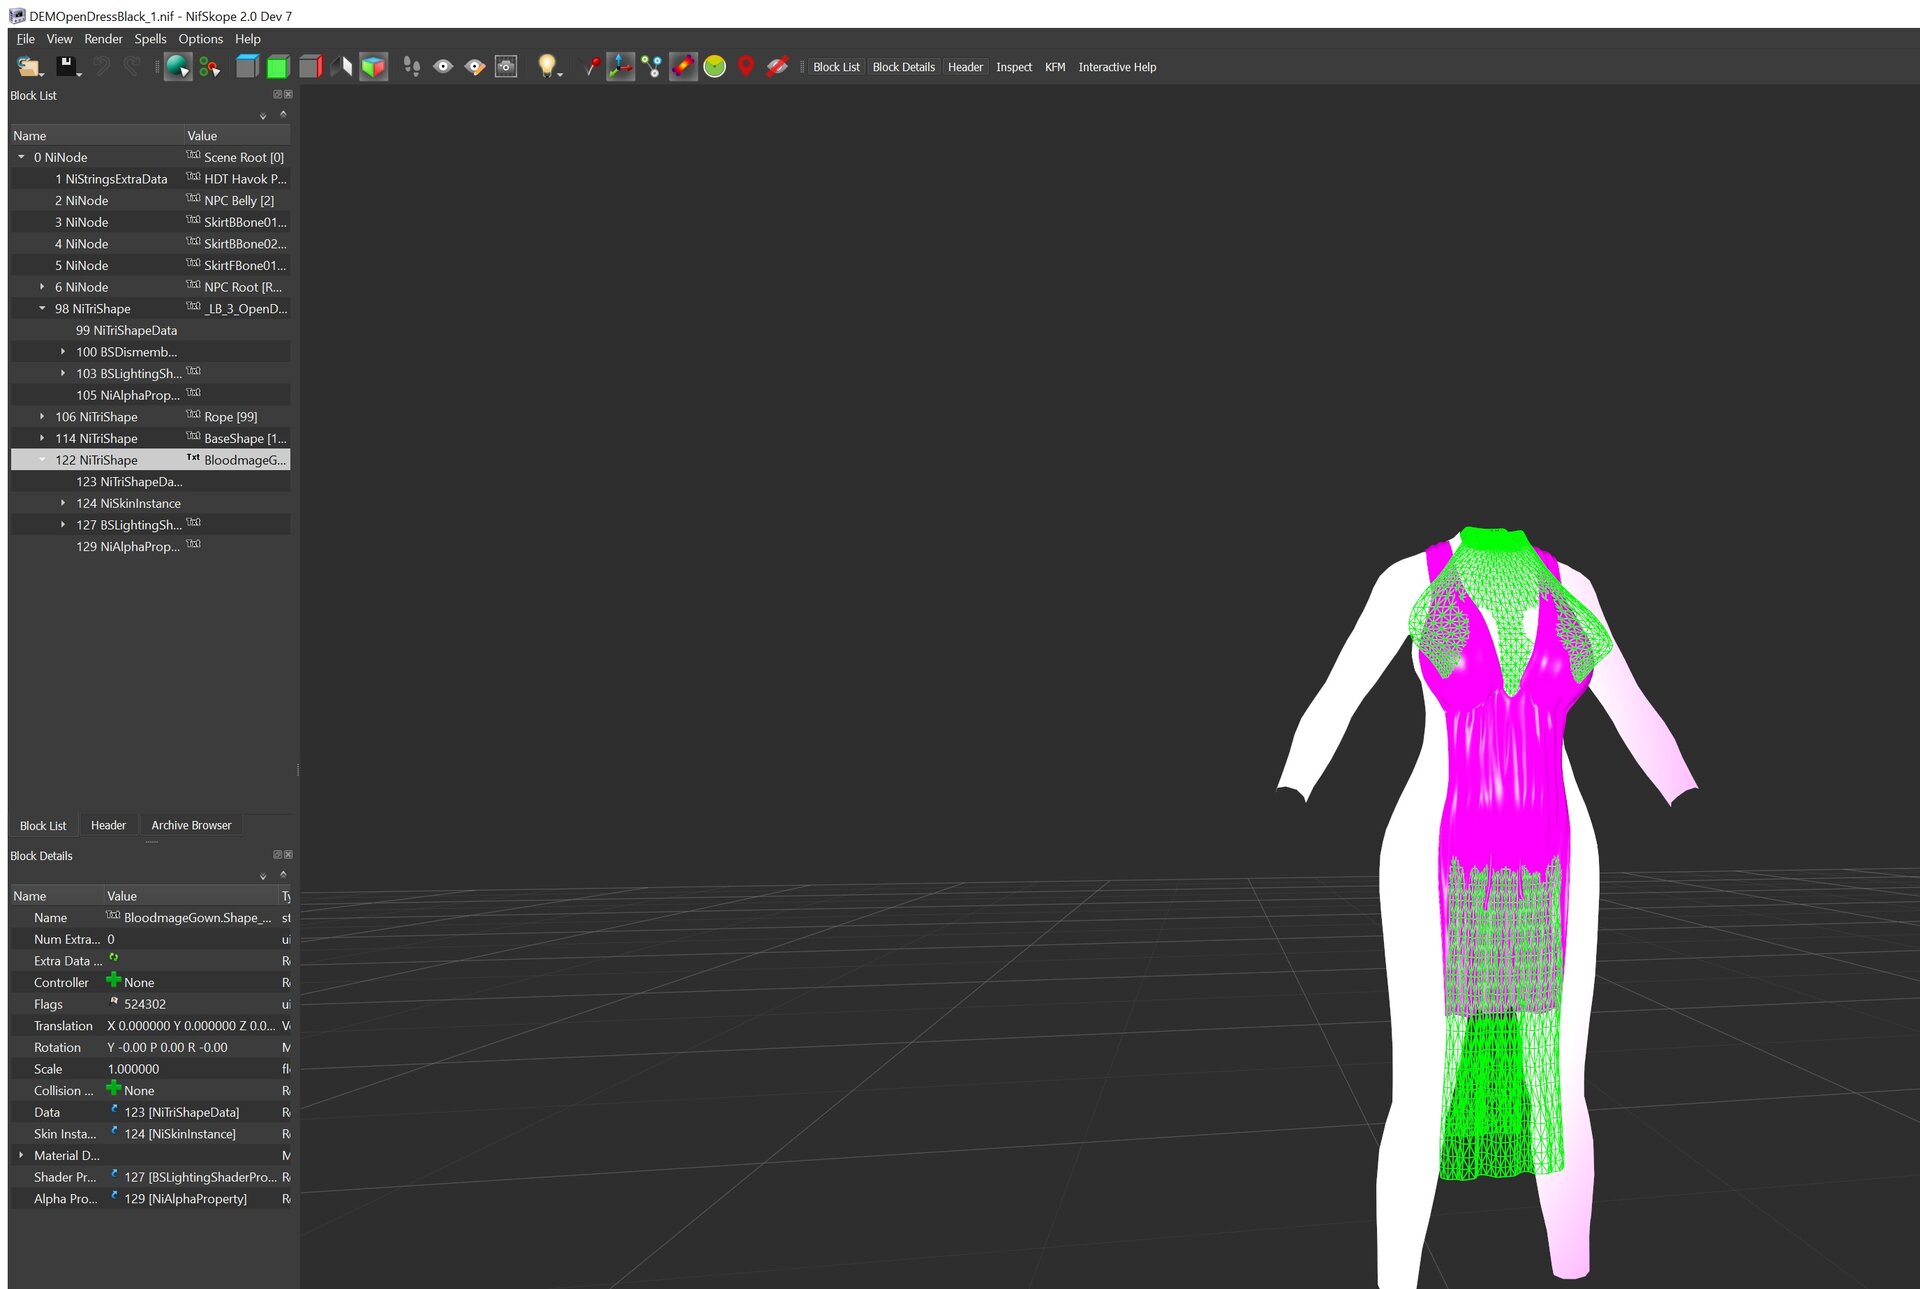
Task: Expand the 106 NiTriShape branch
Action: pos(42,417)
